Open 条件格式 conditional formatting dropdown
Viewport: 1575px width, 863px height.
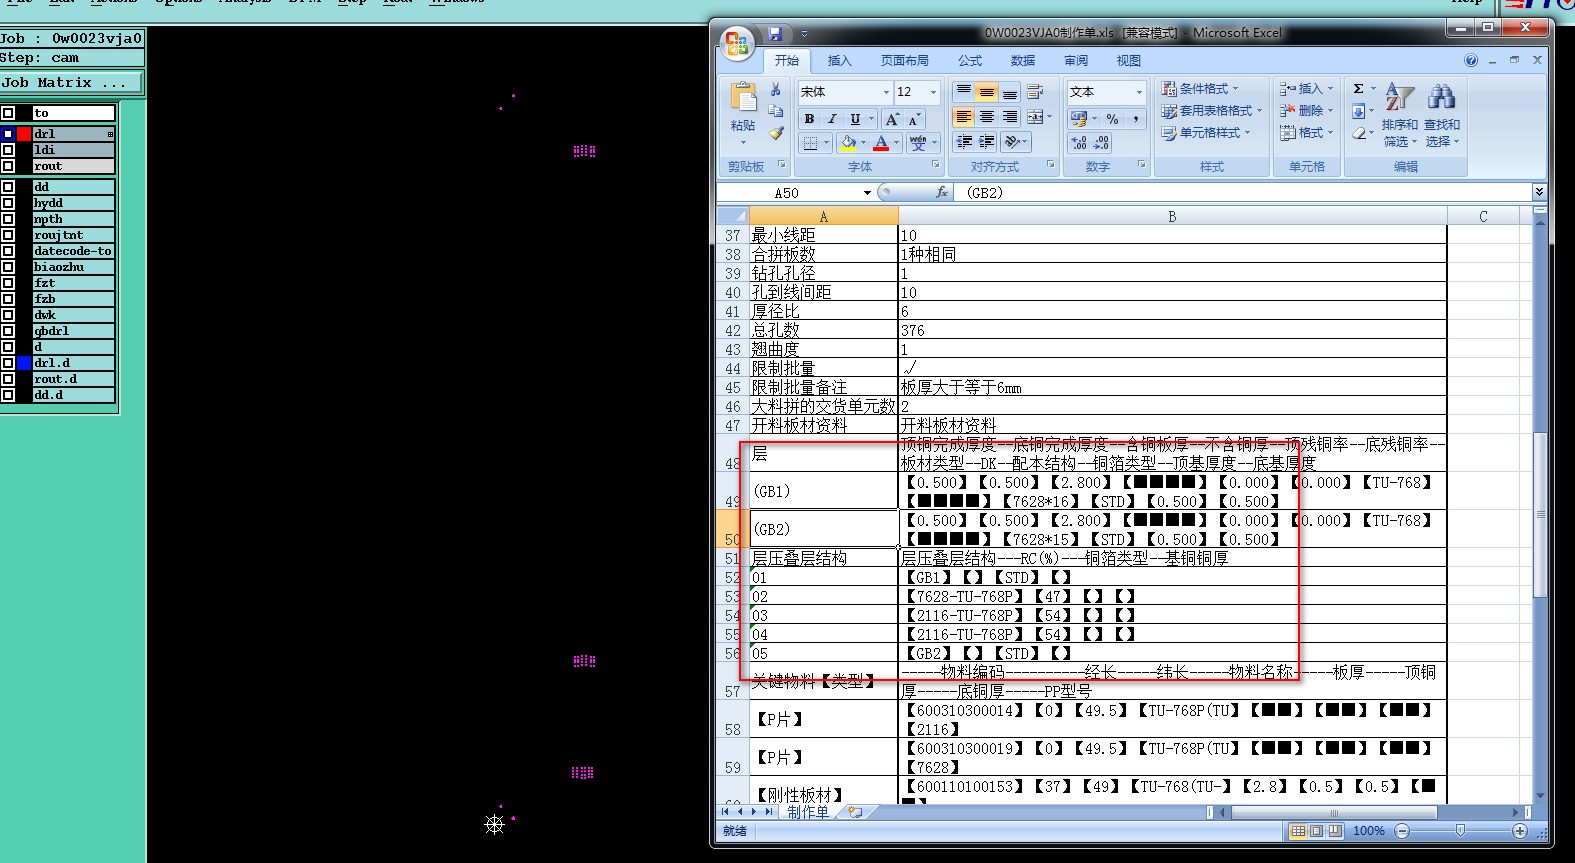(x=1200, y=89)
